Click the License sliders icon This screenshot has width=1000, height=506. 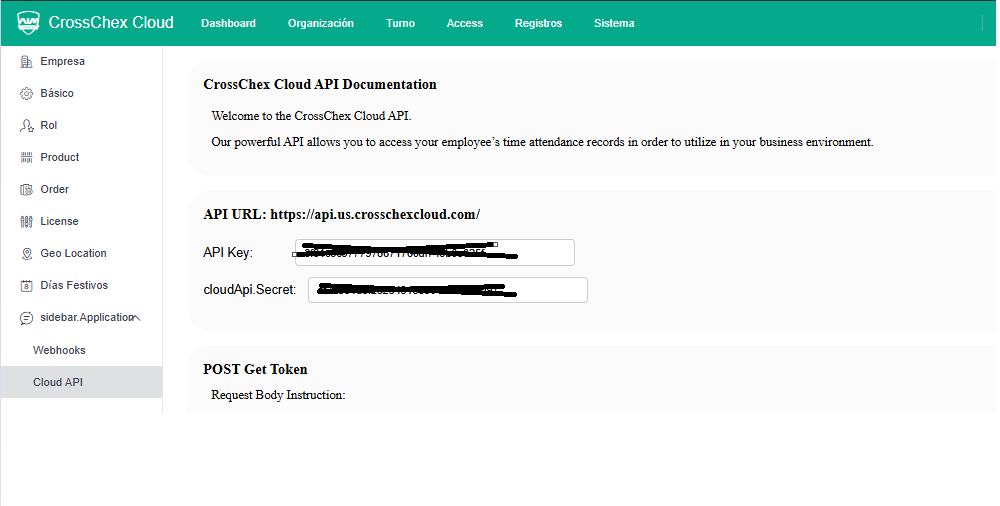point(26,221)
